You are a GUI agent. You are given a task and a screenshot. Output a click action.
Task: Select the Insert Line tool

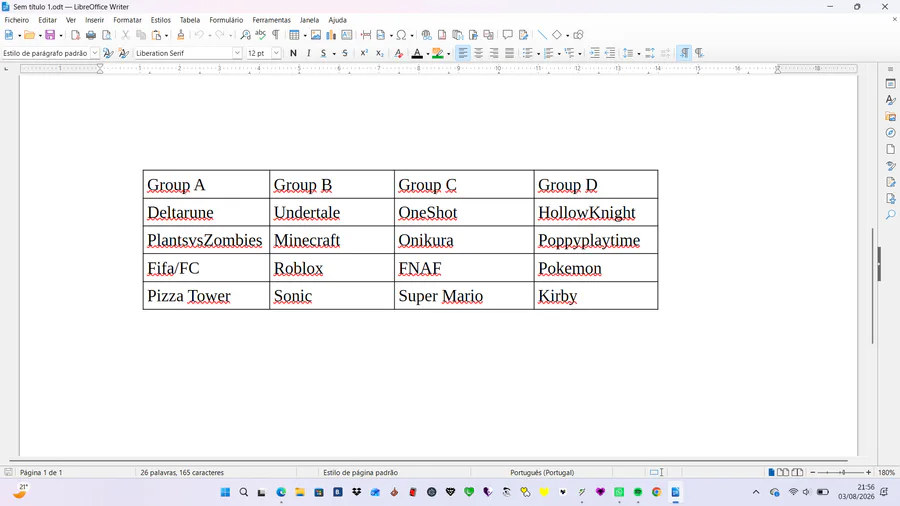coord(542,35)
